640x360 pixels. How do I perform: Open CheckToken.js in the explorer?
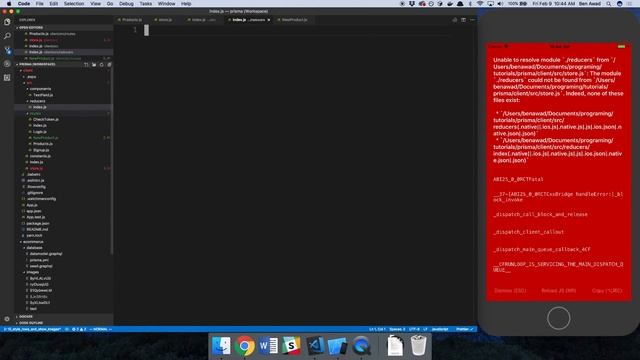tap(46, 120)
